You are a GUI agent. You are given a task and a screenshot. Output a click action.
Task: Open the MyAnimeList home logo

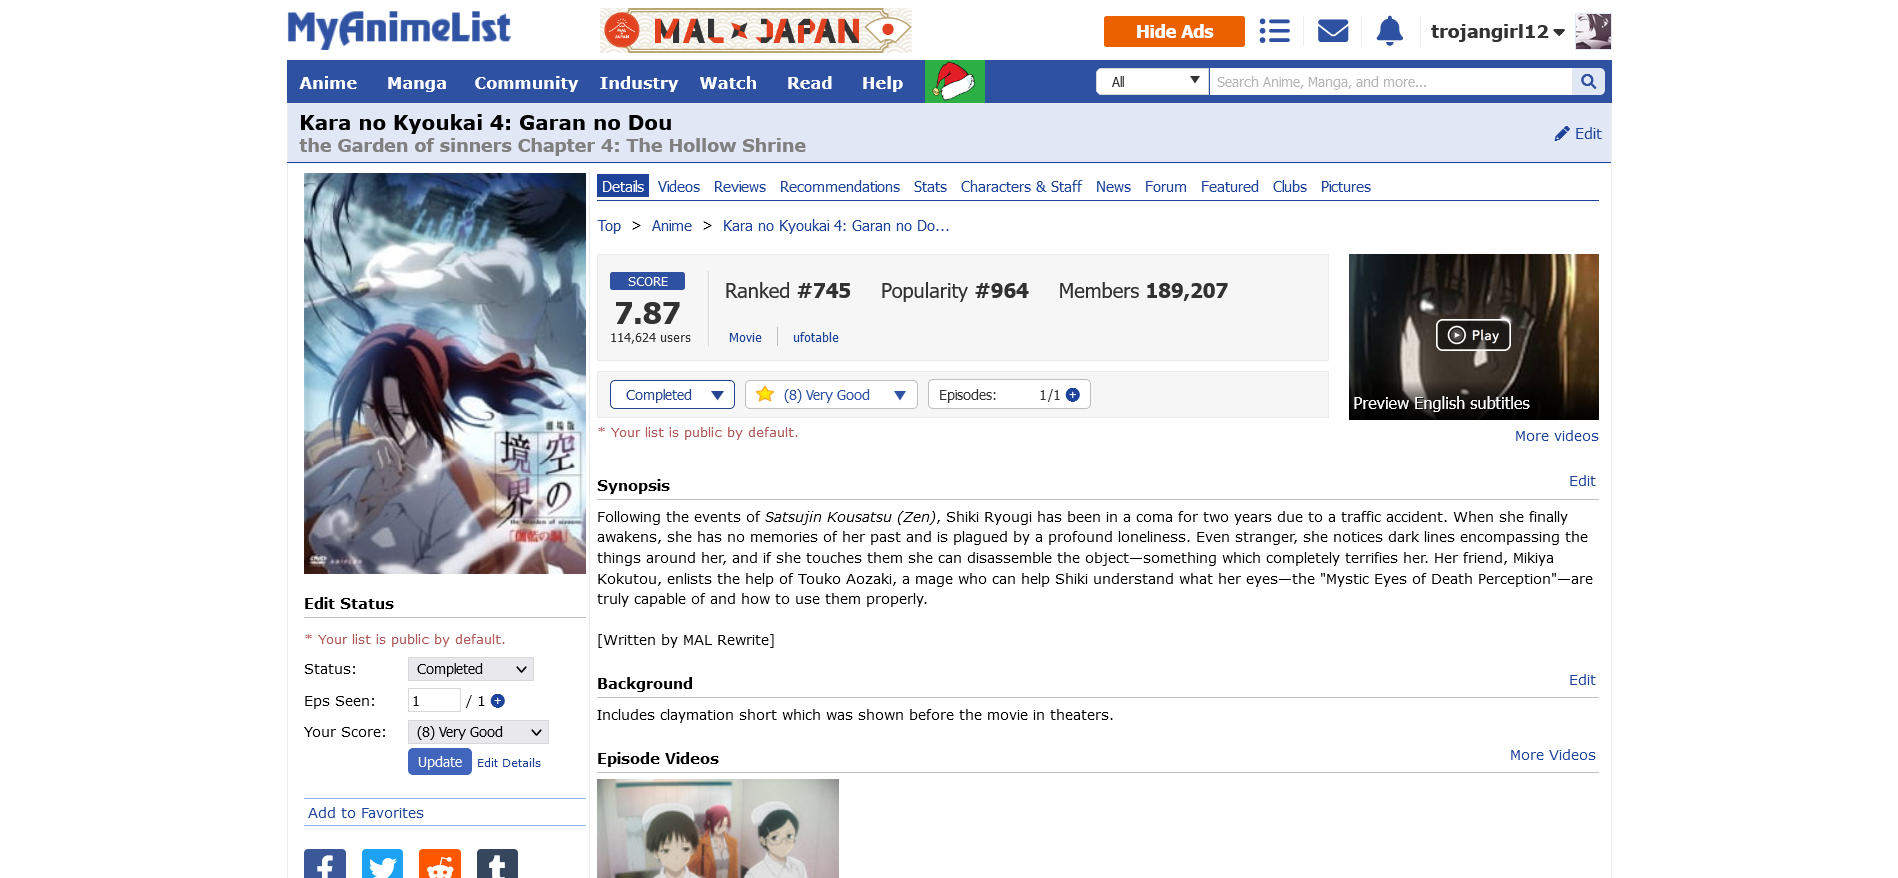399,29
